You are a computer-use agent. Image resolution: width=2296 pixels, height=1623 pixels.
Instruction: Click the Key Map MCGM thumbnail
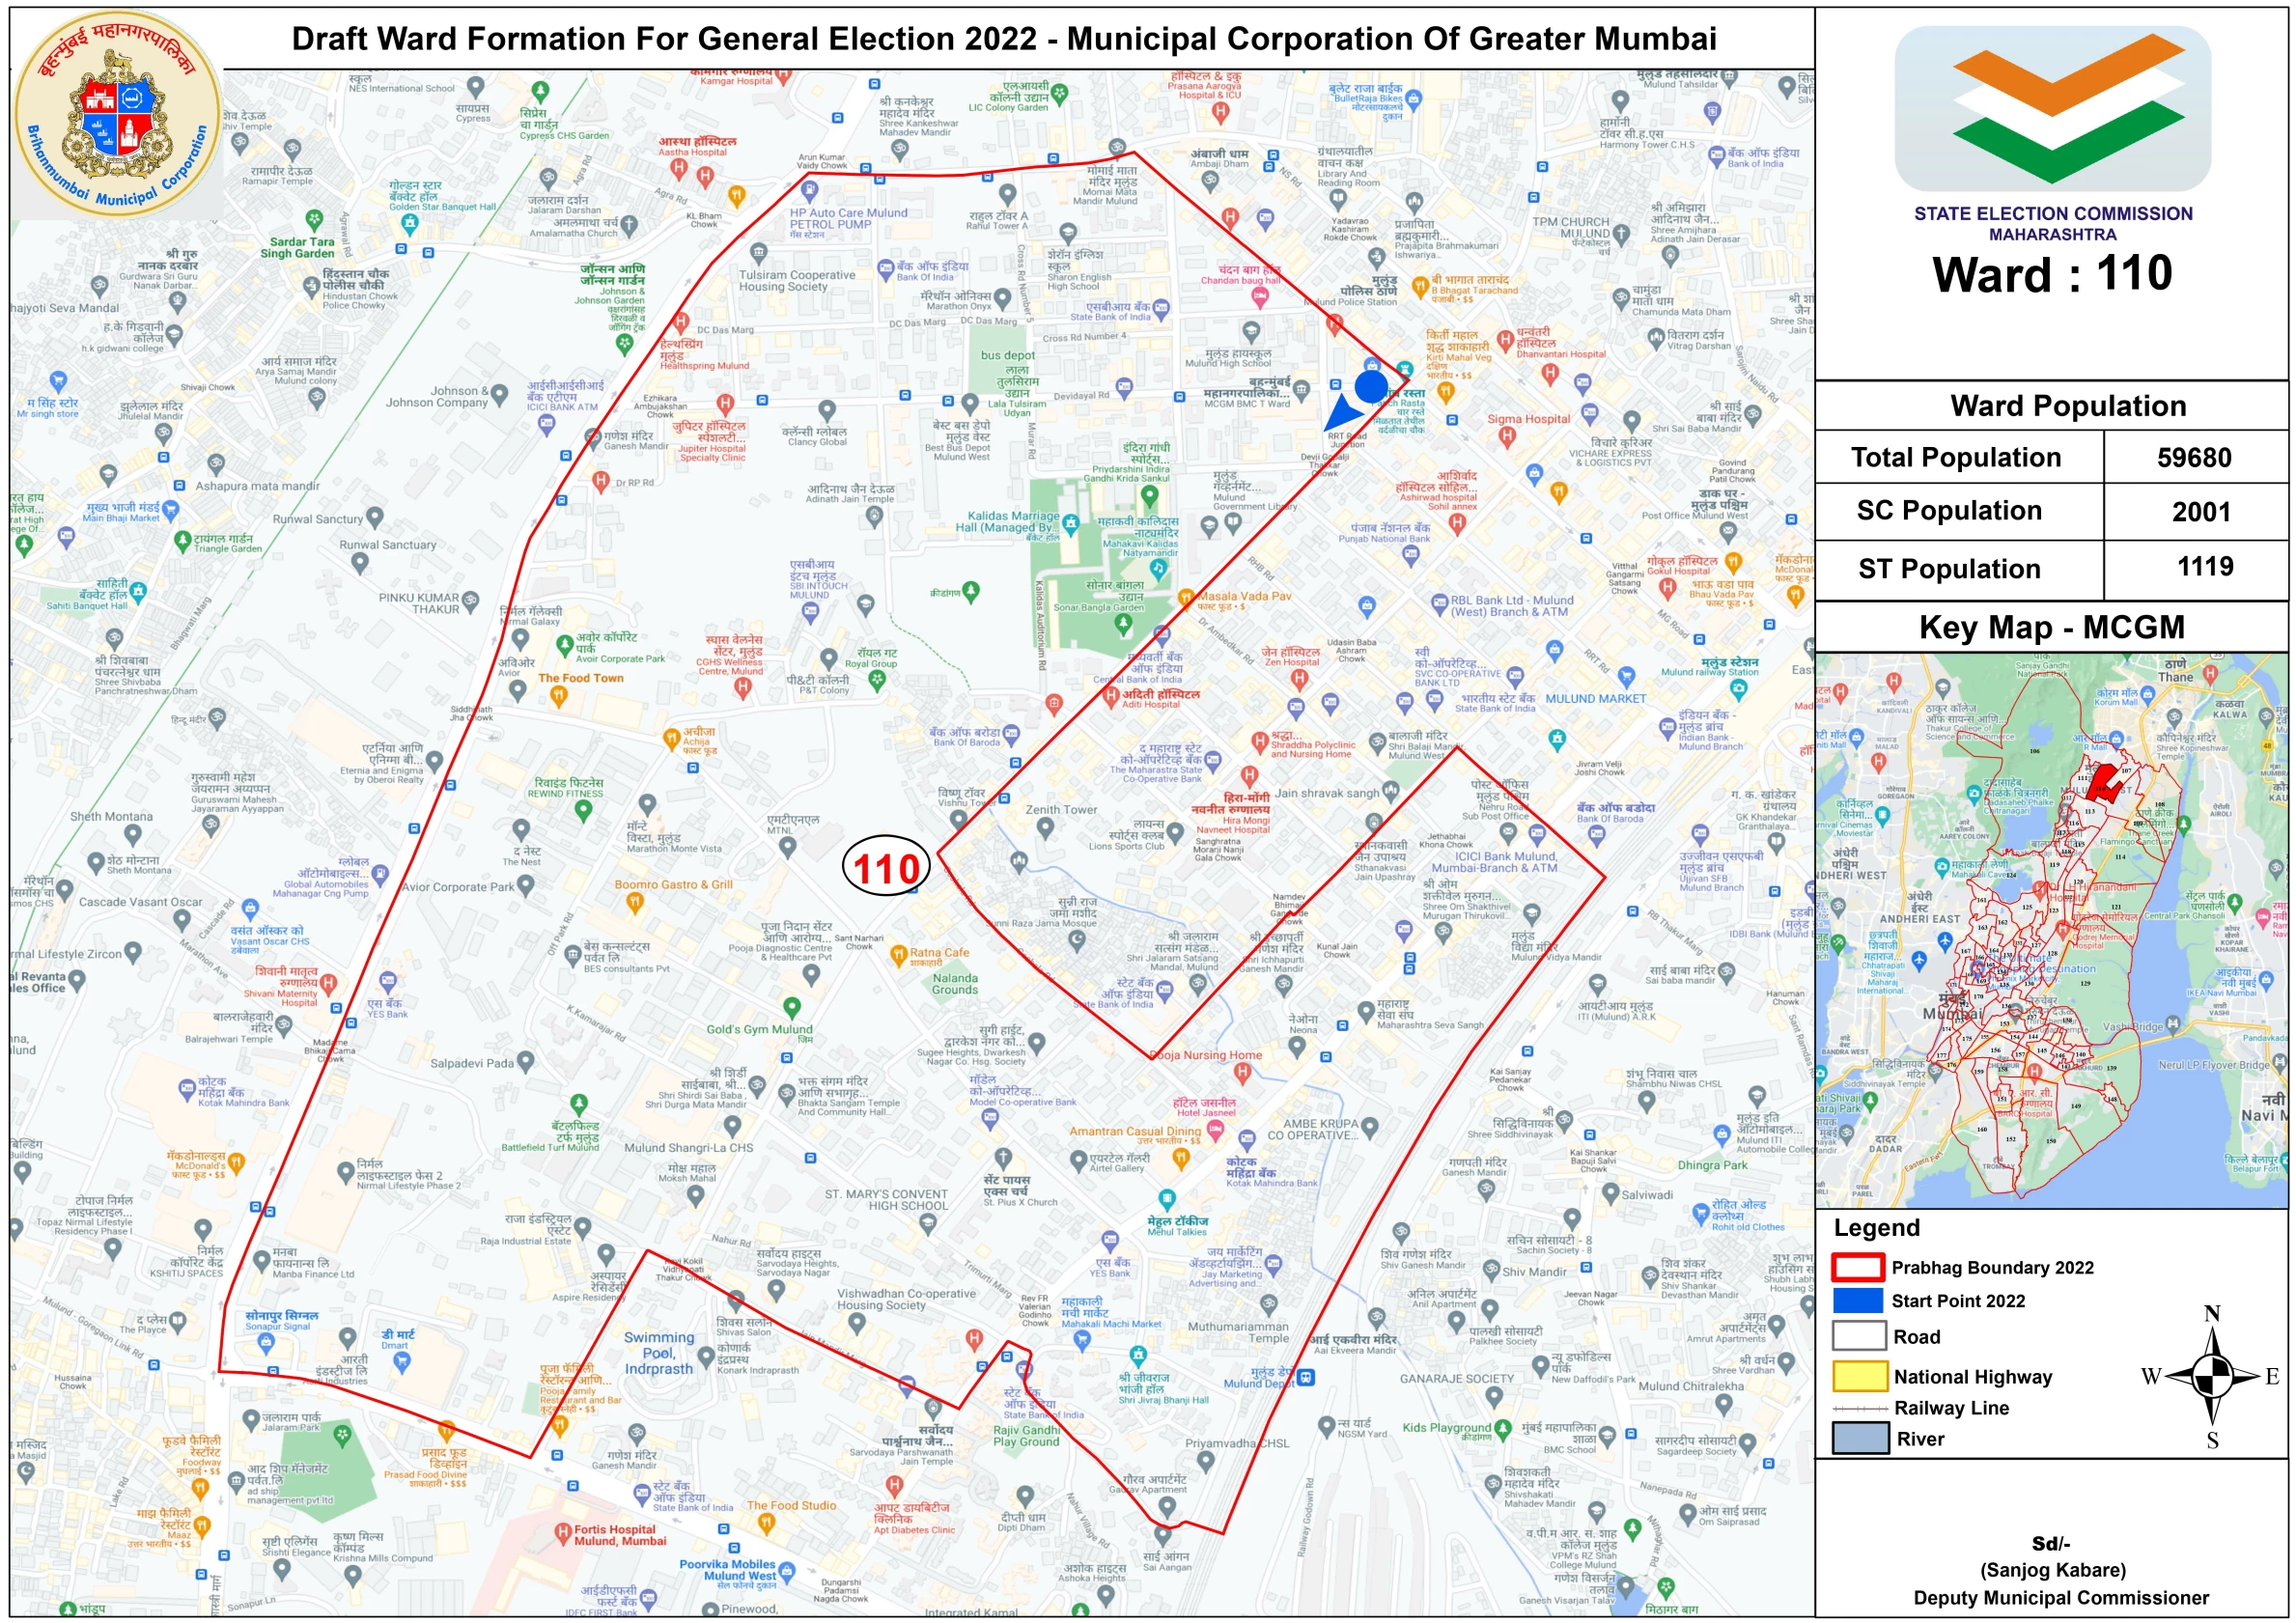2050,929
